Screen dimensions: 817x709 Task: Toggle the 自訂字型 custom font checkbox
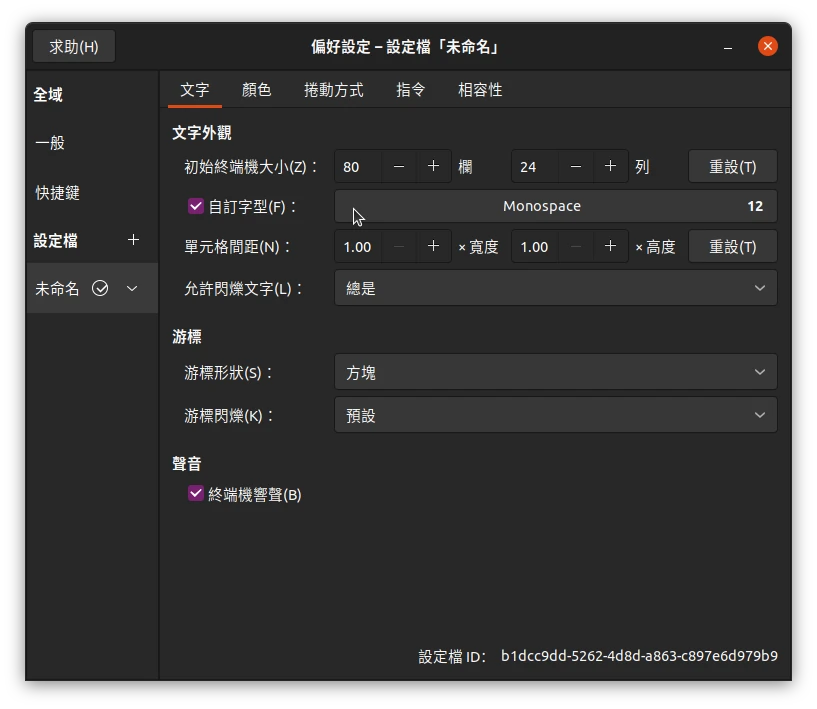pyautogui.click(x=196, y=207)
